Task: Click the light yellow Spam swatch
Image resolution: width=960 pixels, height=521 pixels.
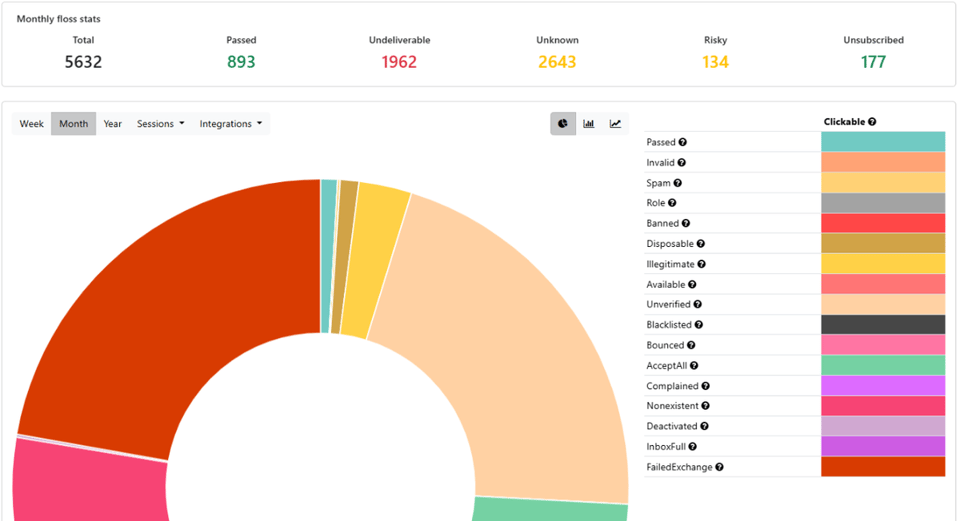Action: pos(883,182)
